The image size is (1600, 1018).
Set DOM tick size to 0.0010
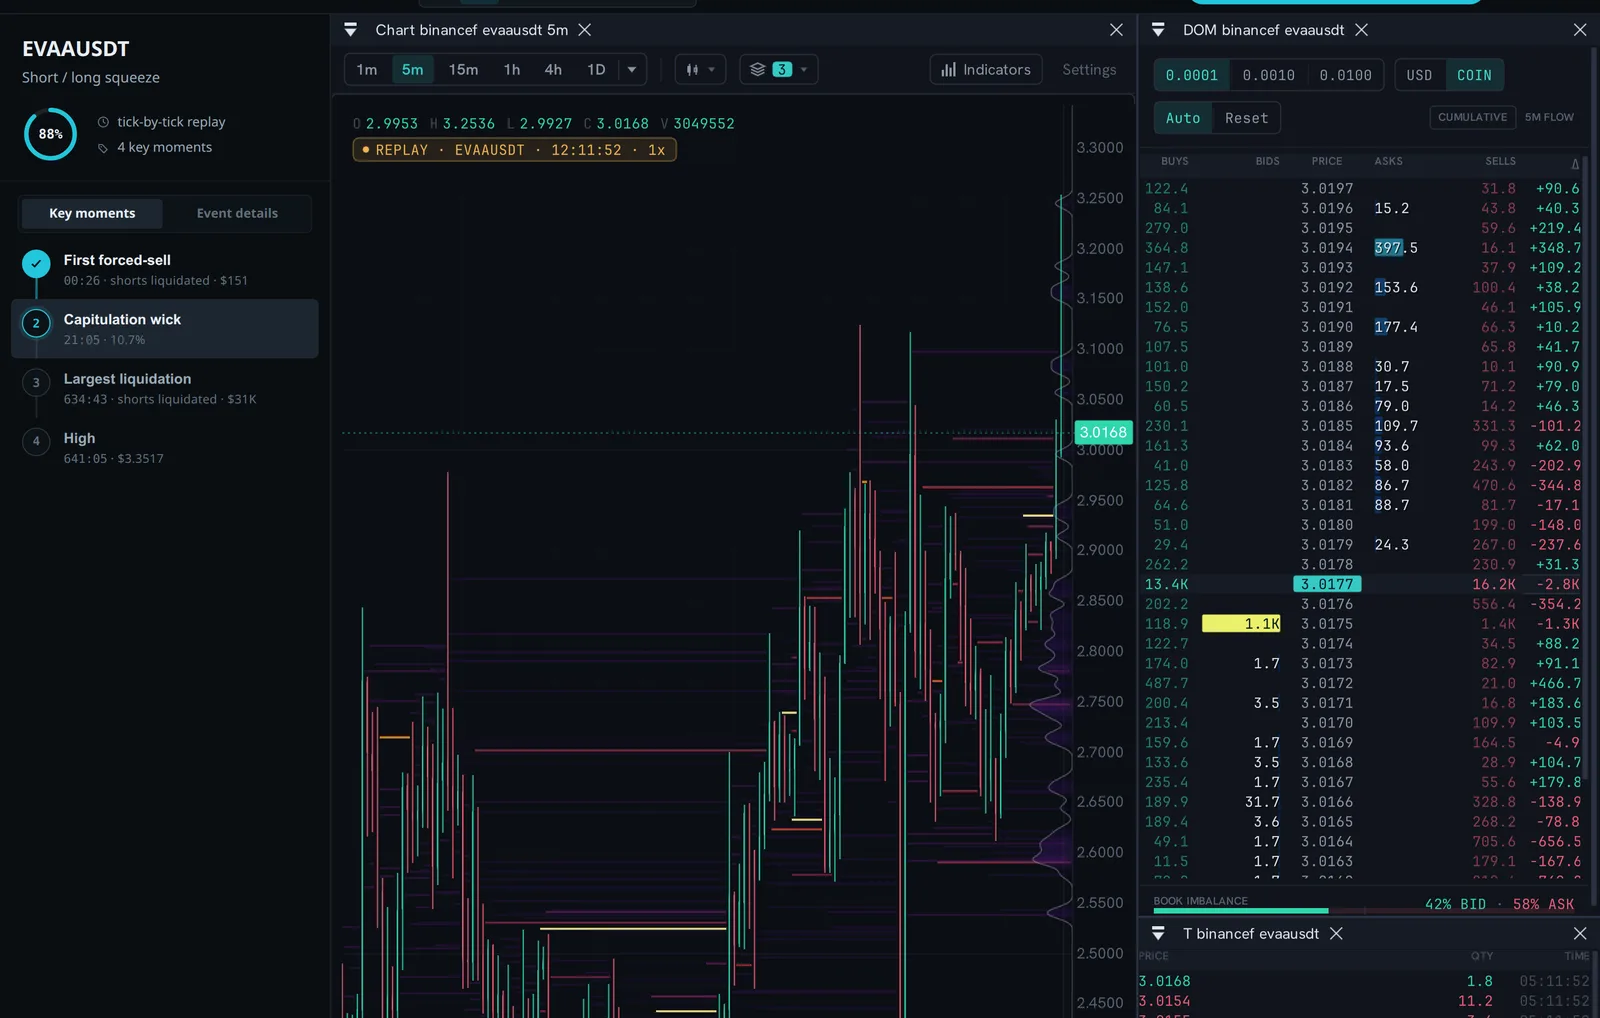pyautogui.click(x=1268, y=75)
